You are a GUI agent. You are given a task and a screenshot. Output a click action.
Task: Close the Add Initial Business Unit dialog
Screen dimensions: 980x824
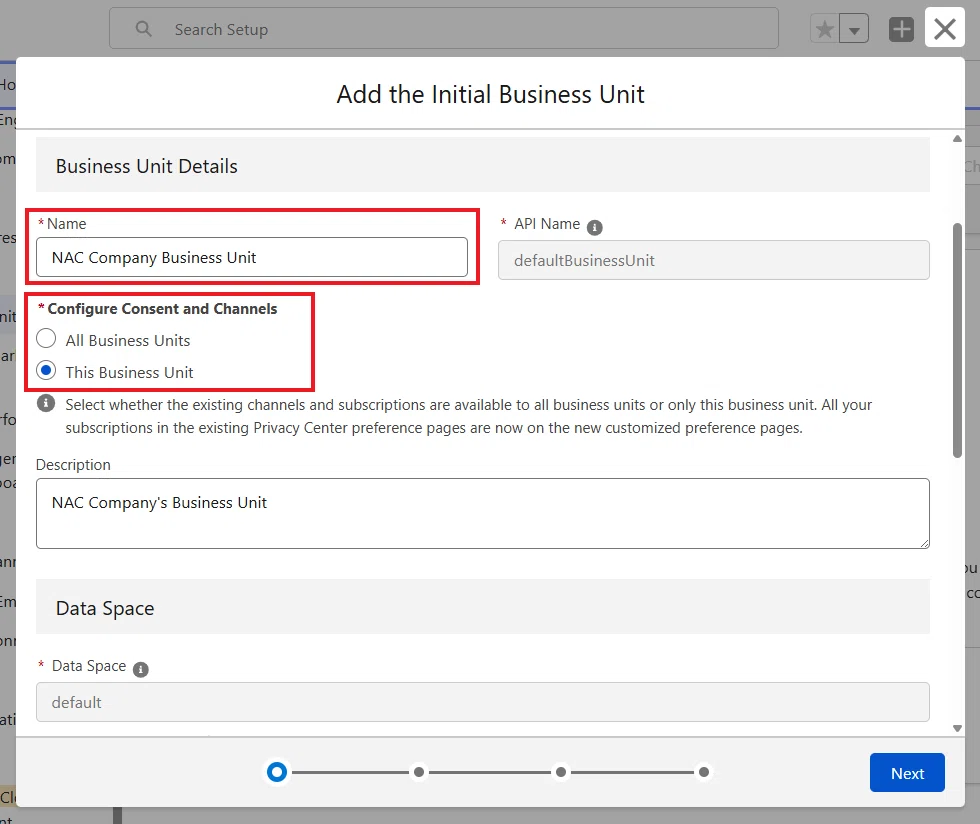pos(944,28)
